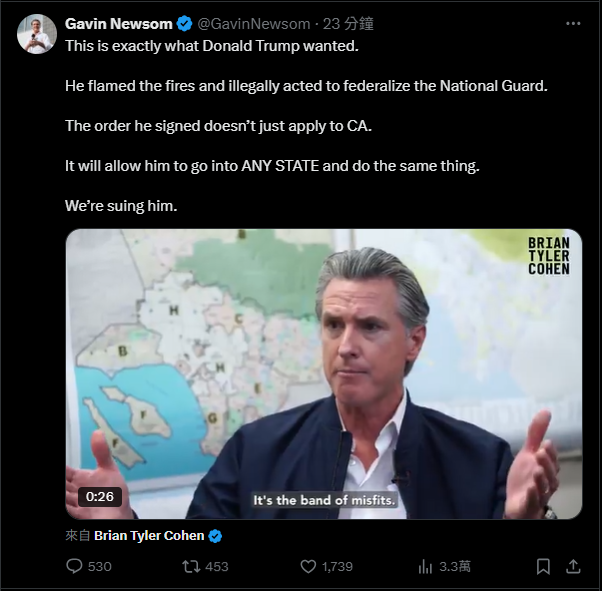The image size is (602, 591).
Task: Click the Brian Tyler Cohen video watermark
Action: point(548,255)
